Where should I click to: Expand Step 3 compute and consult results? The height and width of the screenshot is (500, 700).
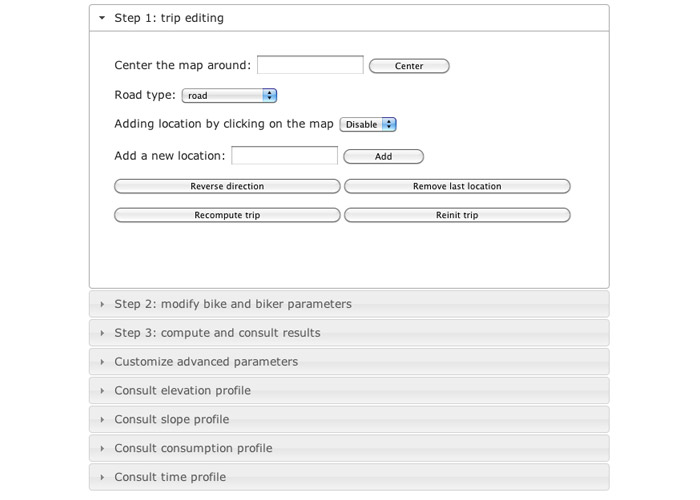(x=349, y=333)
